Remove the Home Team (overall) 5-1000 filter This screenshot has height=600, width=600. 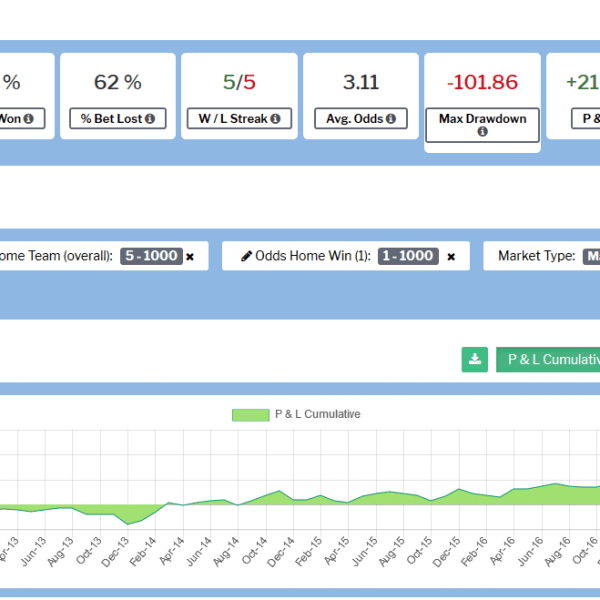coord(190,256)
